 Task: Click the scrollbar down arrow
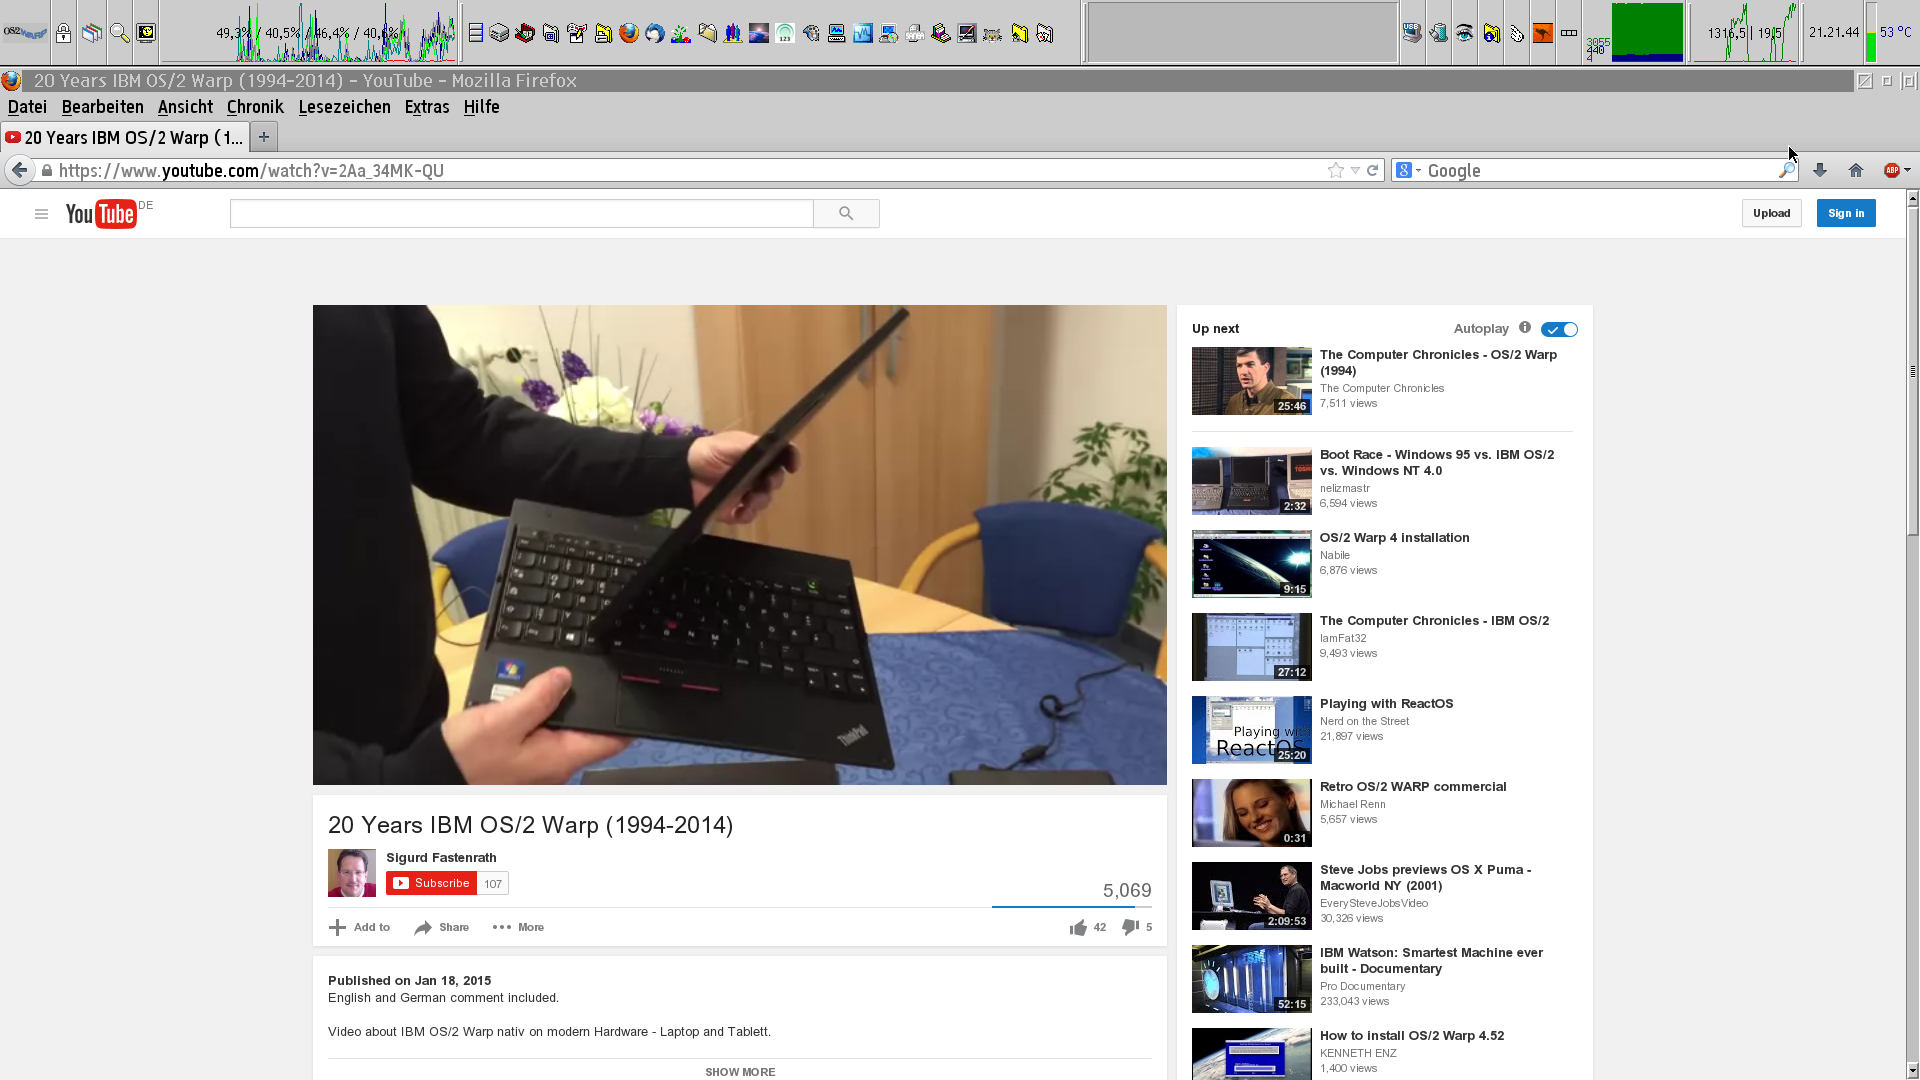tap(1912, 1071)
